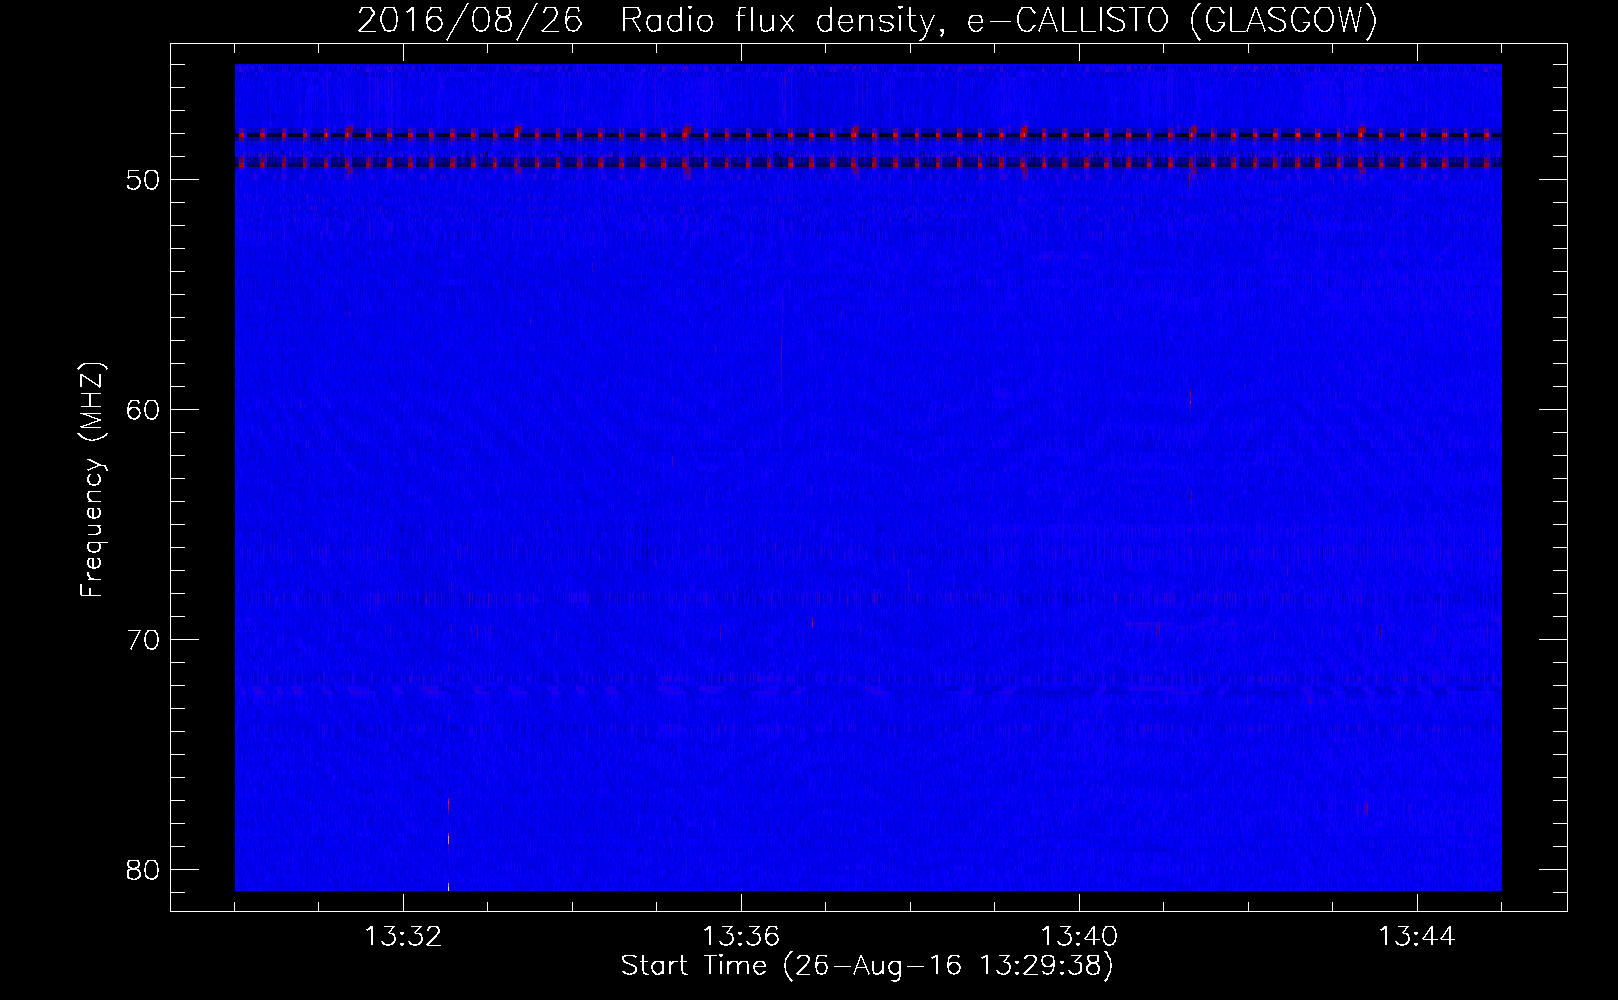Screen dimensions: 1618x1000
Task: Click the lower dark interference band near 49.5 MHz
Action: click(x=868, y=162)
